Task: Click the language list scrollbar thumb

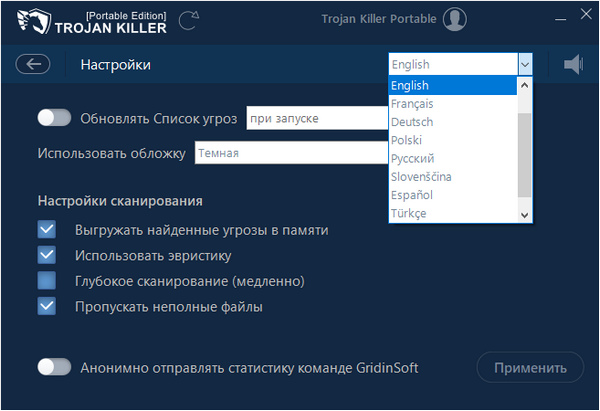Action: click(x=525, y=155)
